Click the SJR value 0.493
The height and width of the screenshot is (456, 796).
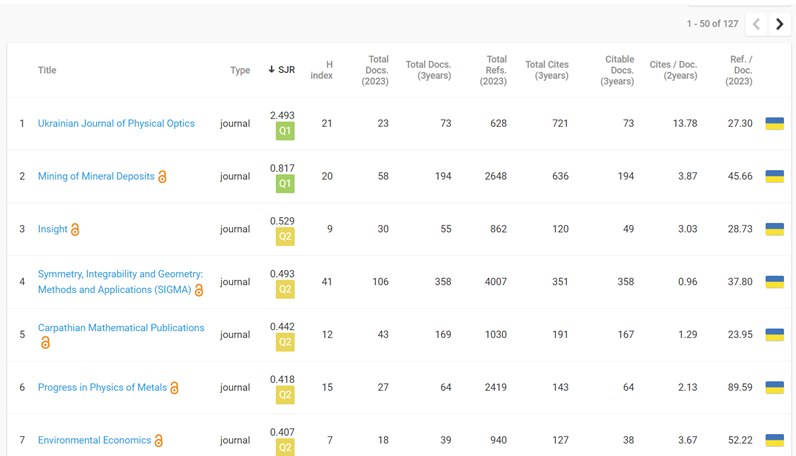coord(282,274)
